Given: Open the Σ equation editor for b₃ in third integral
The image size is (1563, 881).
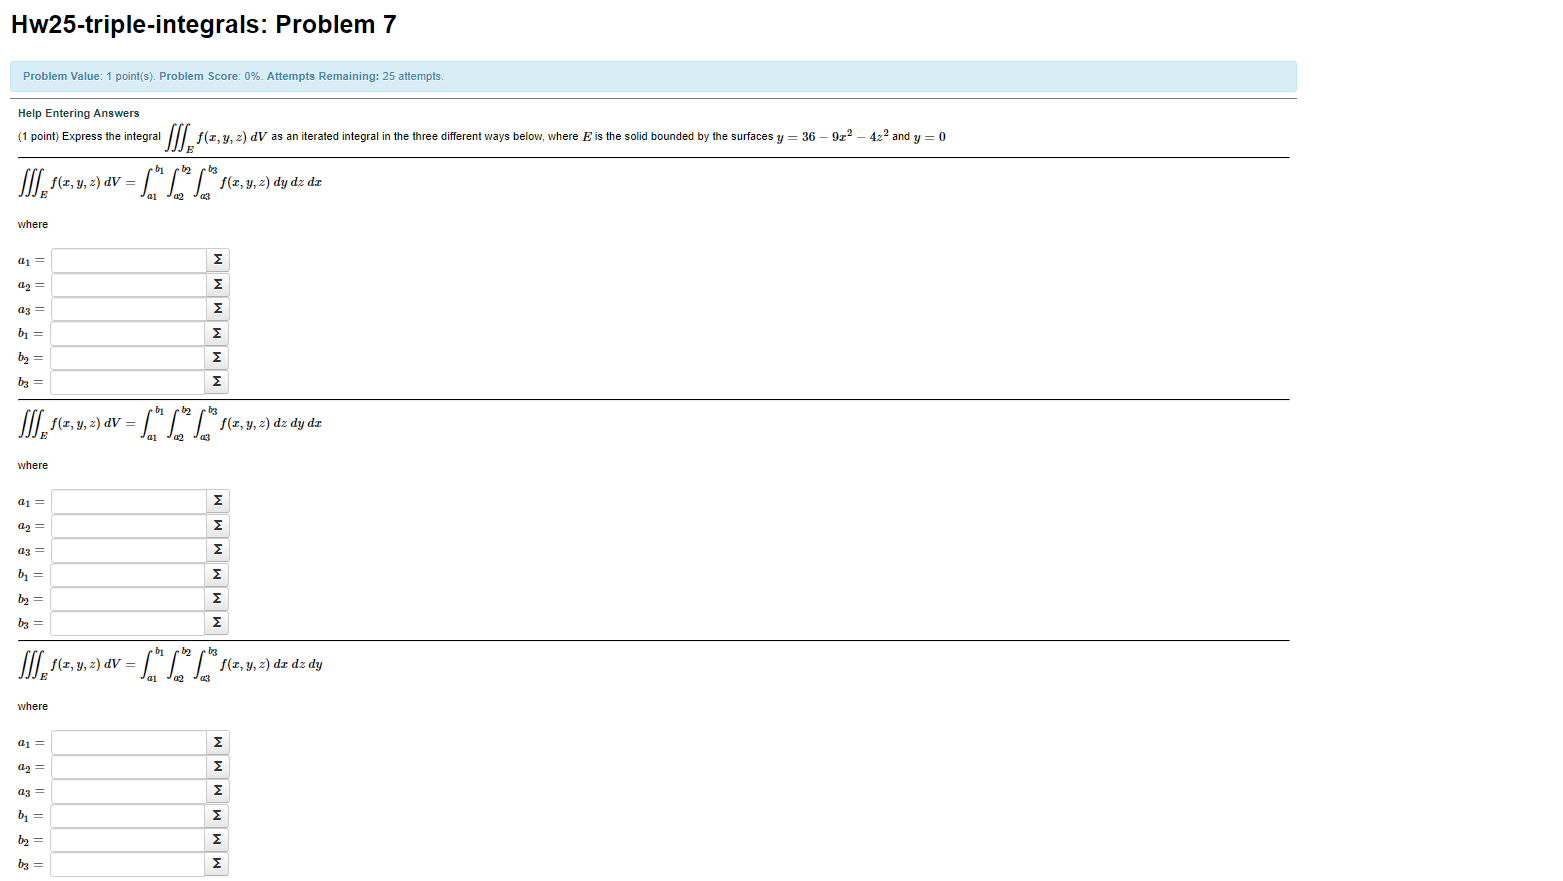Looking at the screenshot, I should (217, 863).
